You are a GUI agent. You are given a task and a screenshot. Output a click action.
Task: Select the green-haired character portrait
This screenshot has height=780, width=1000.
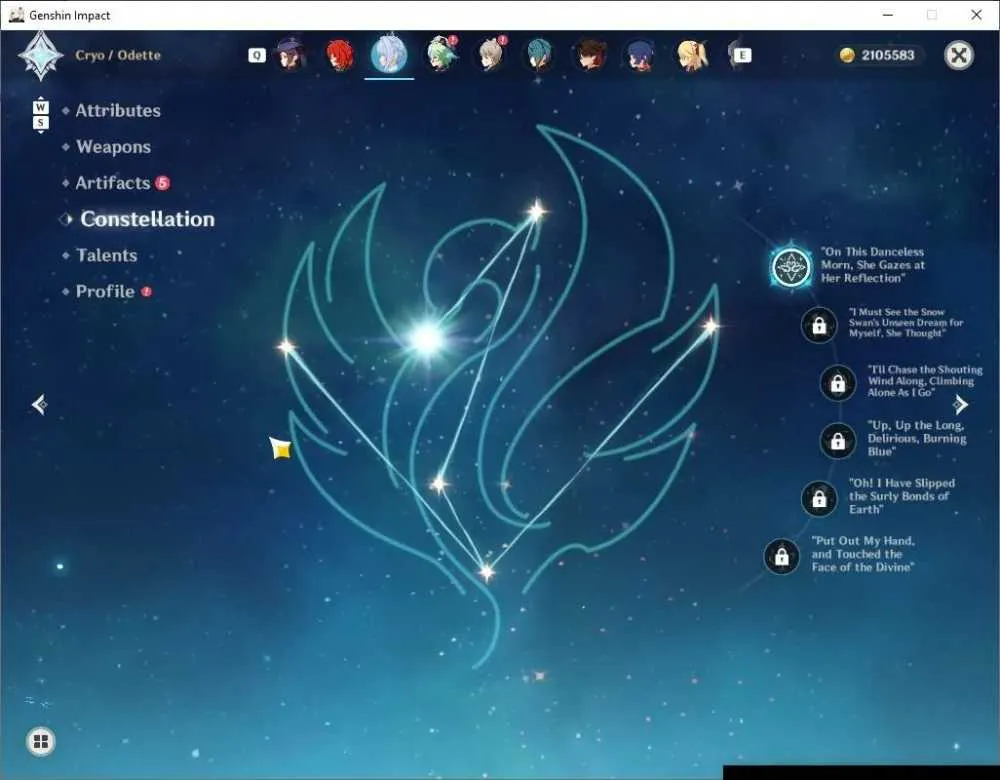point(441,54)
